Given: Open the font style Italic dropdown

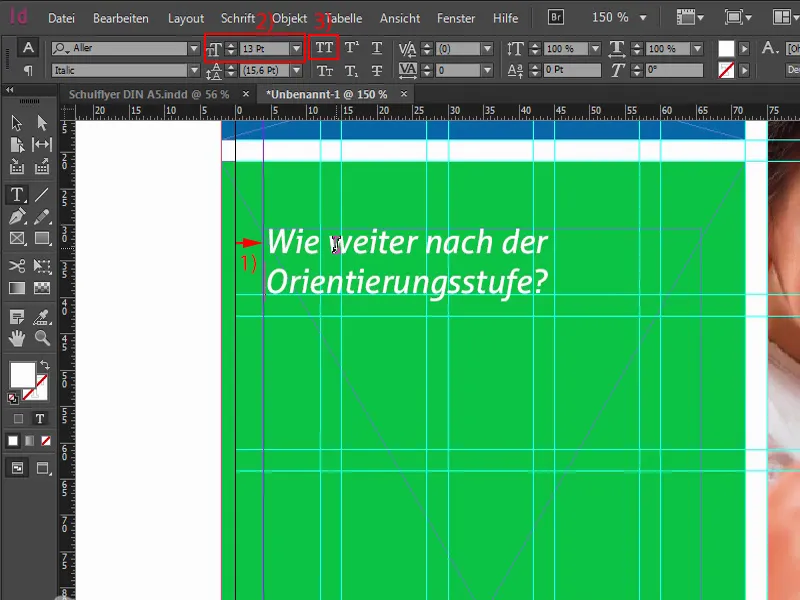Looking at the screenshot, I should click(194, 70).
